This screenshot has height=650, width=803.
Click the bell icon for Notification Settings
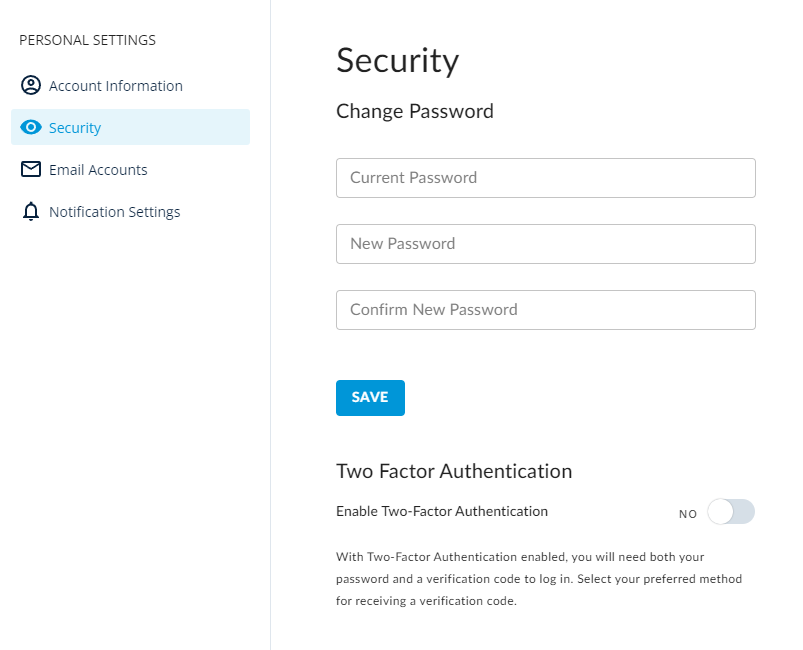(x=30, y=211)
